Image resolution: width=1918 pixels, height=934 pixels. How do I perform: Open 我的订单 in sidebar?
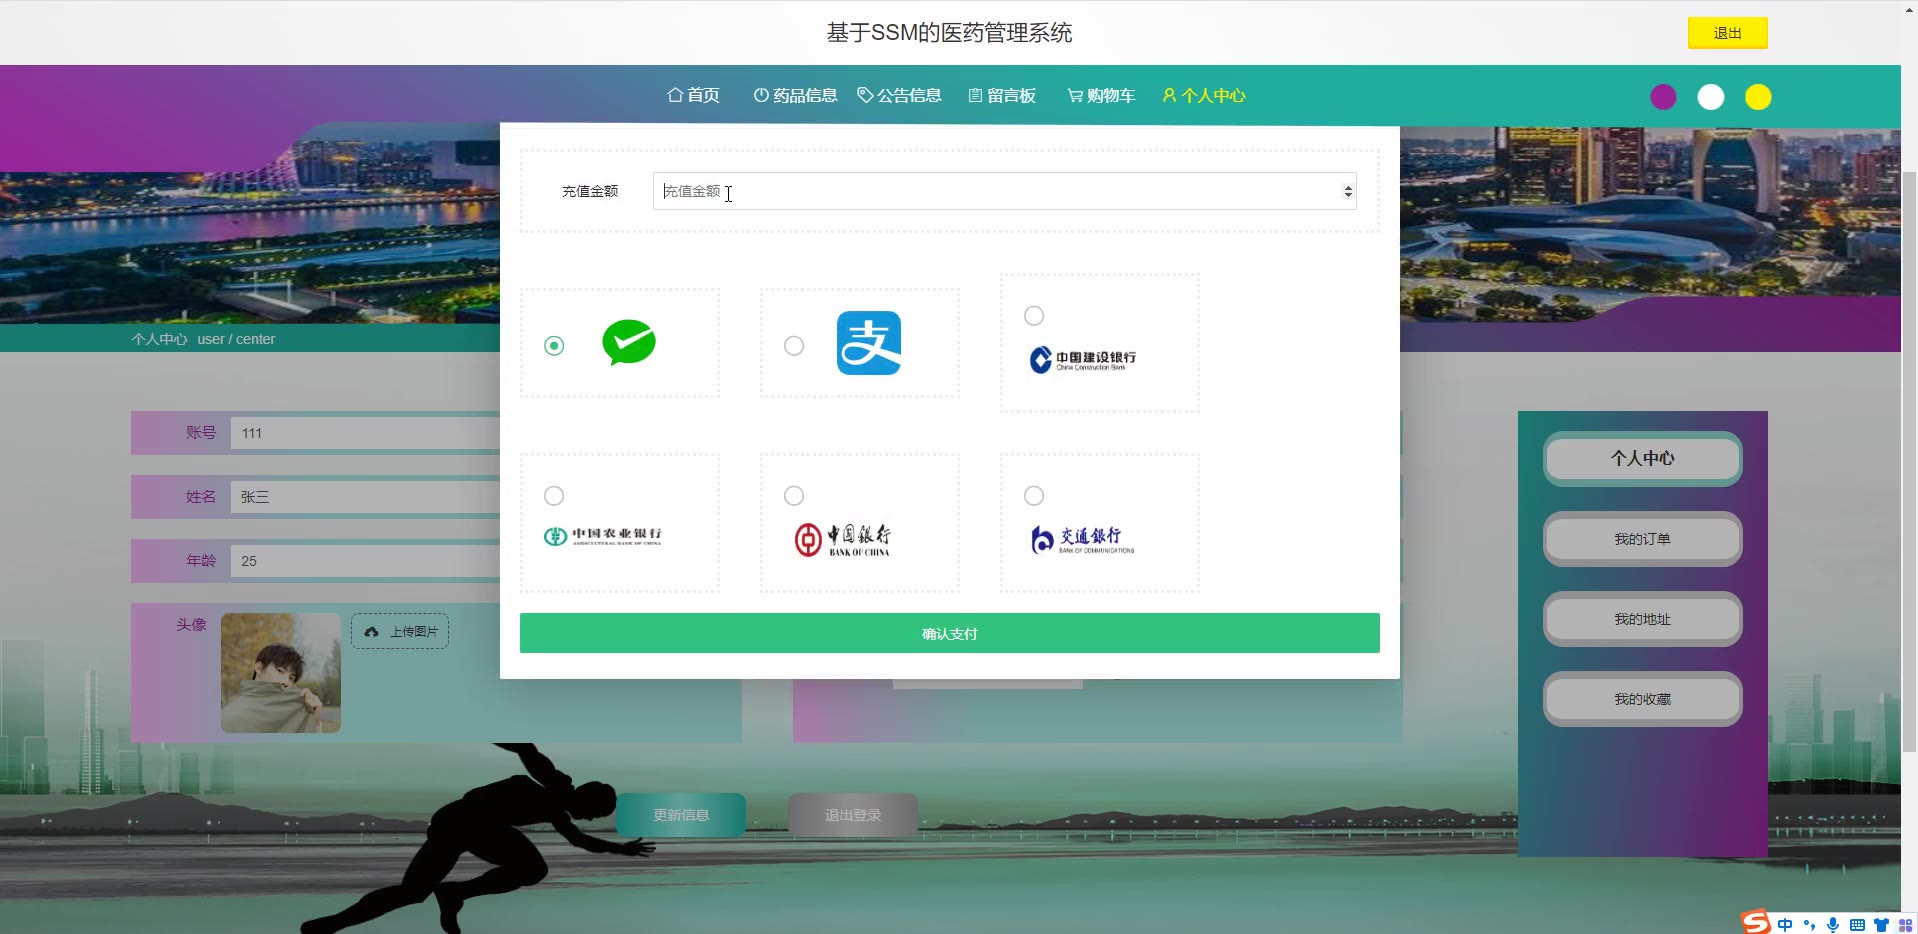click(x=1642, y=539)
